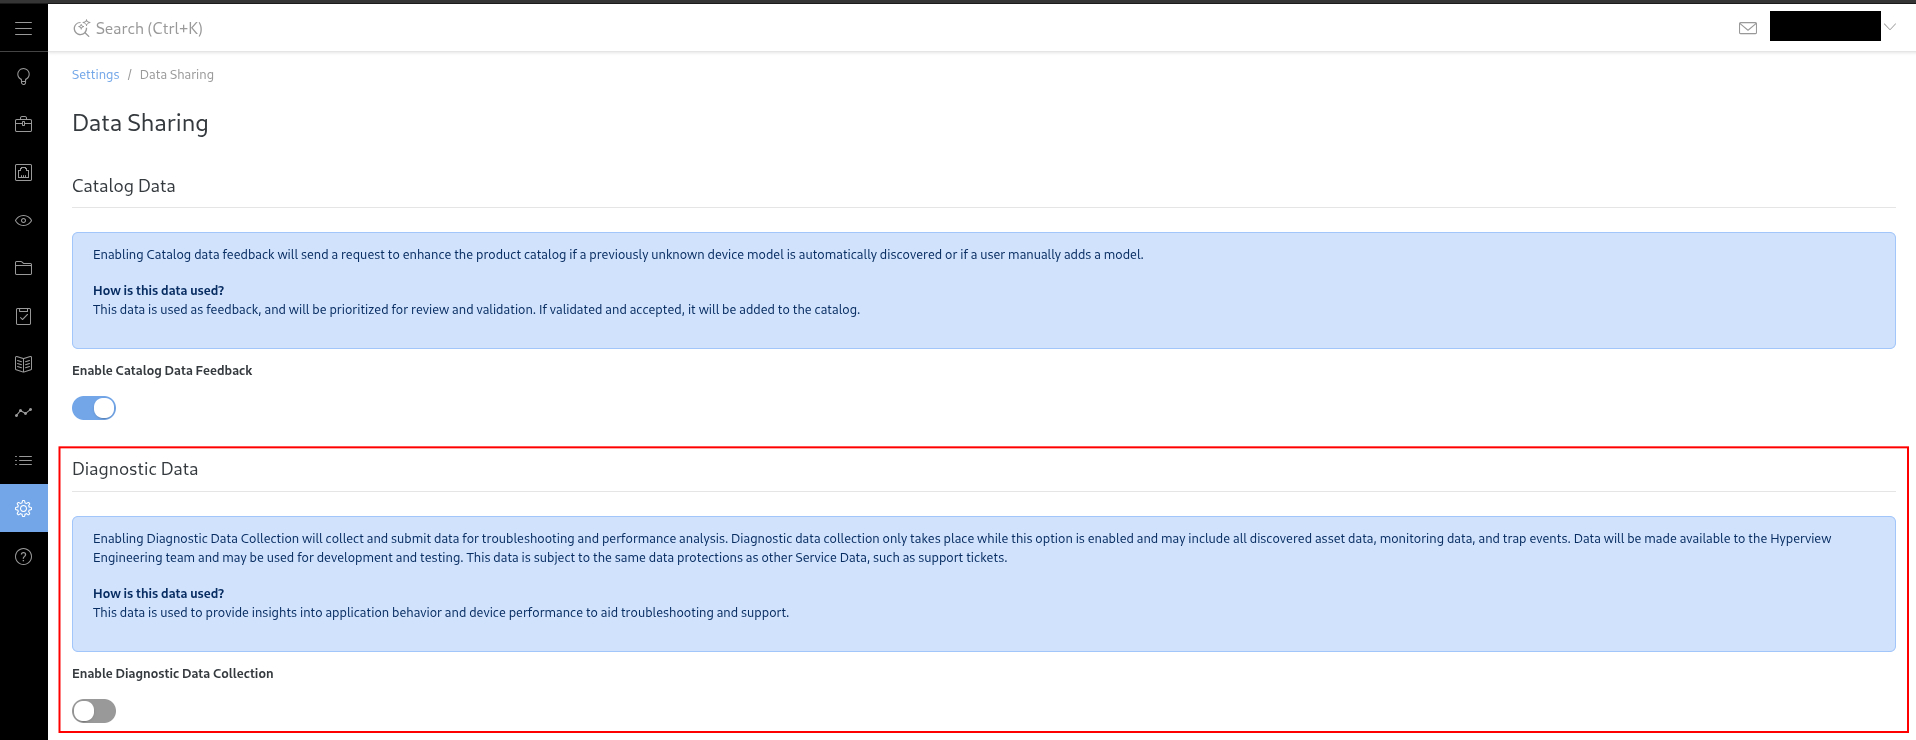Expand the user account dropdown chevron

pyautogui.click(x=1889, y=28)
